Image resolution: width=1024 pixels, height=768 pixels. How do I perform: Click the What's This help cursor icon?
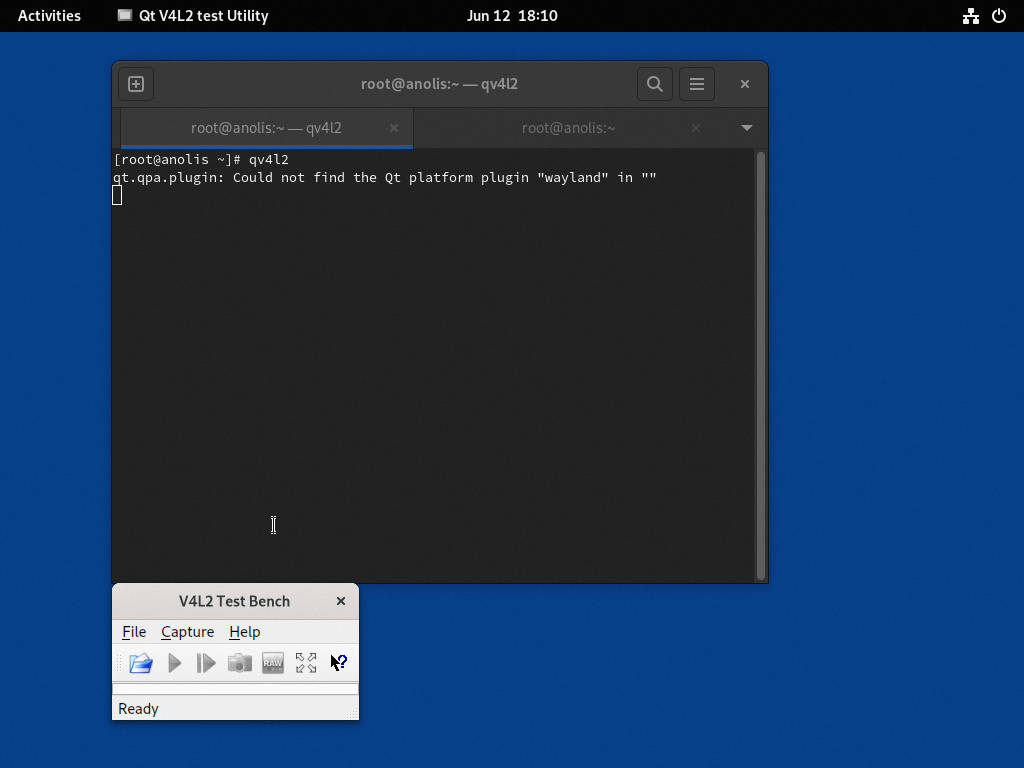click(339, 663)
